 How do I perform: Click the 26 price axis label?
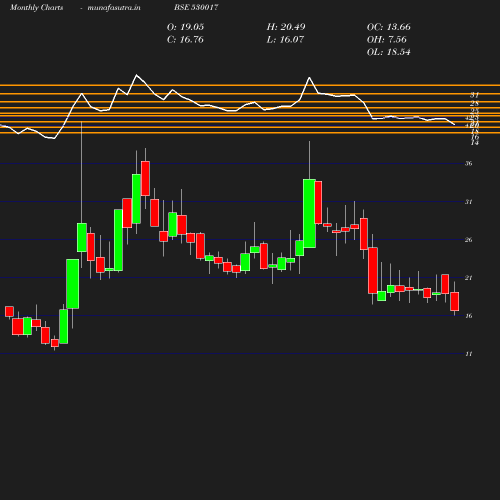[x=469, y=240]
